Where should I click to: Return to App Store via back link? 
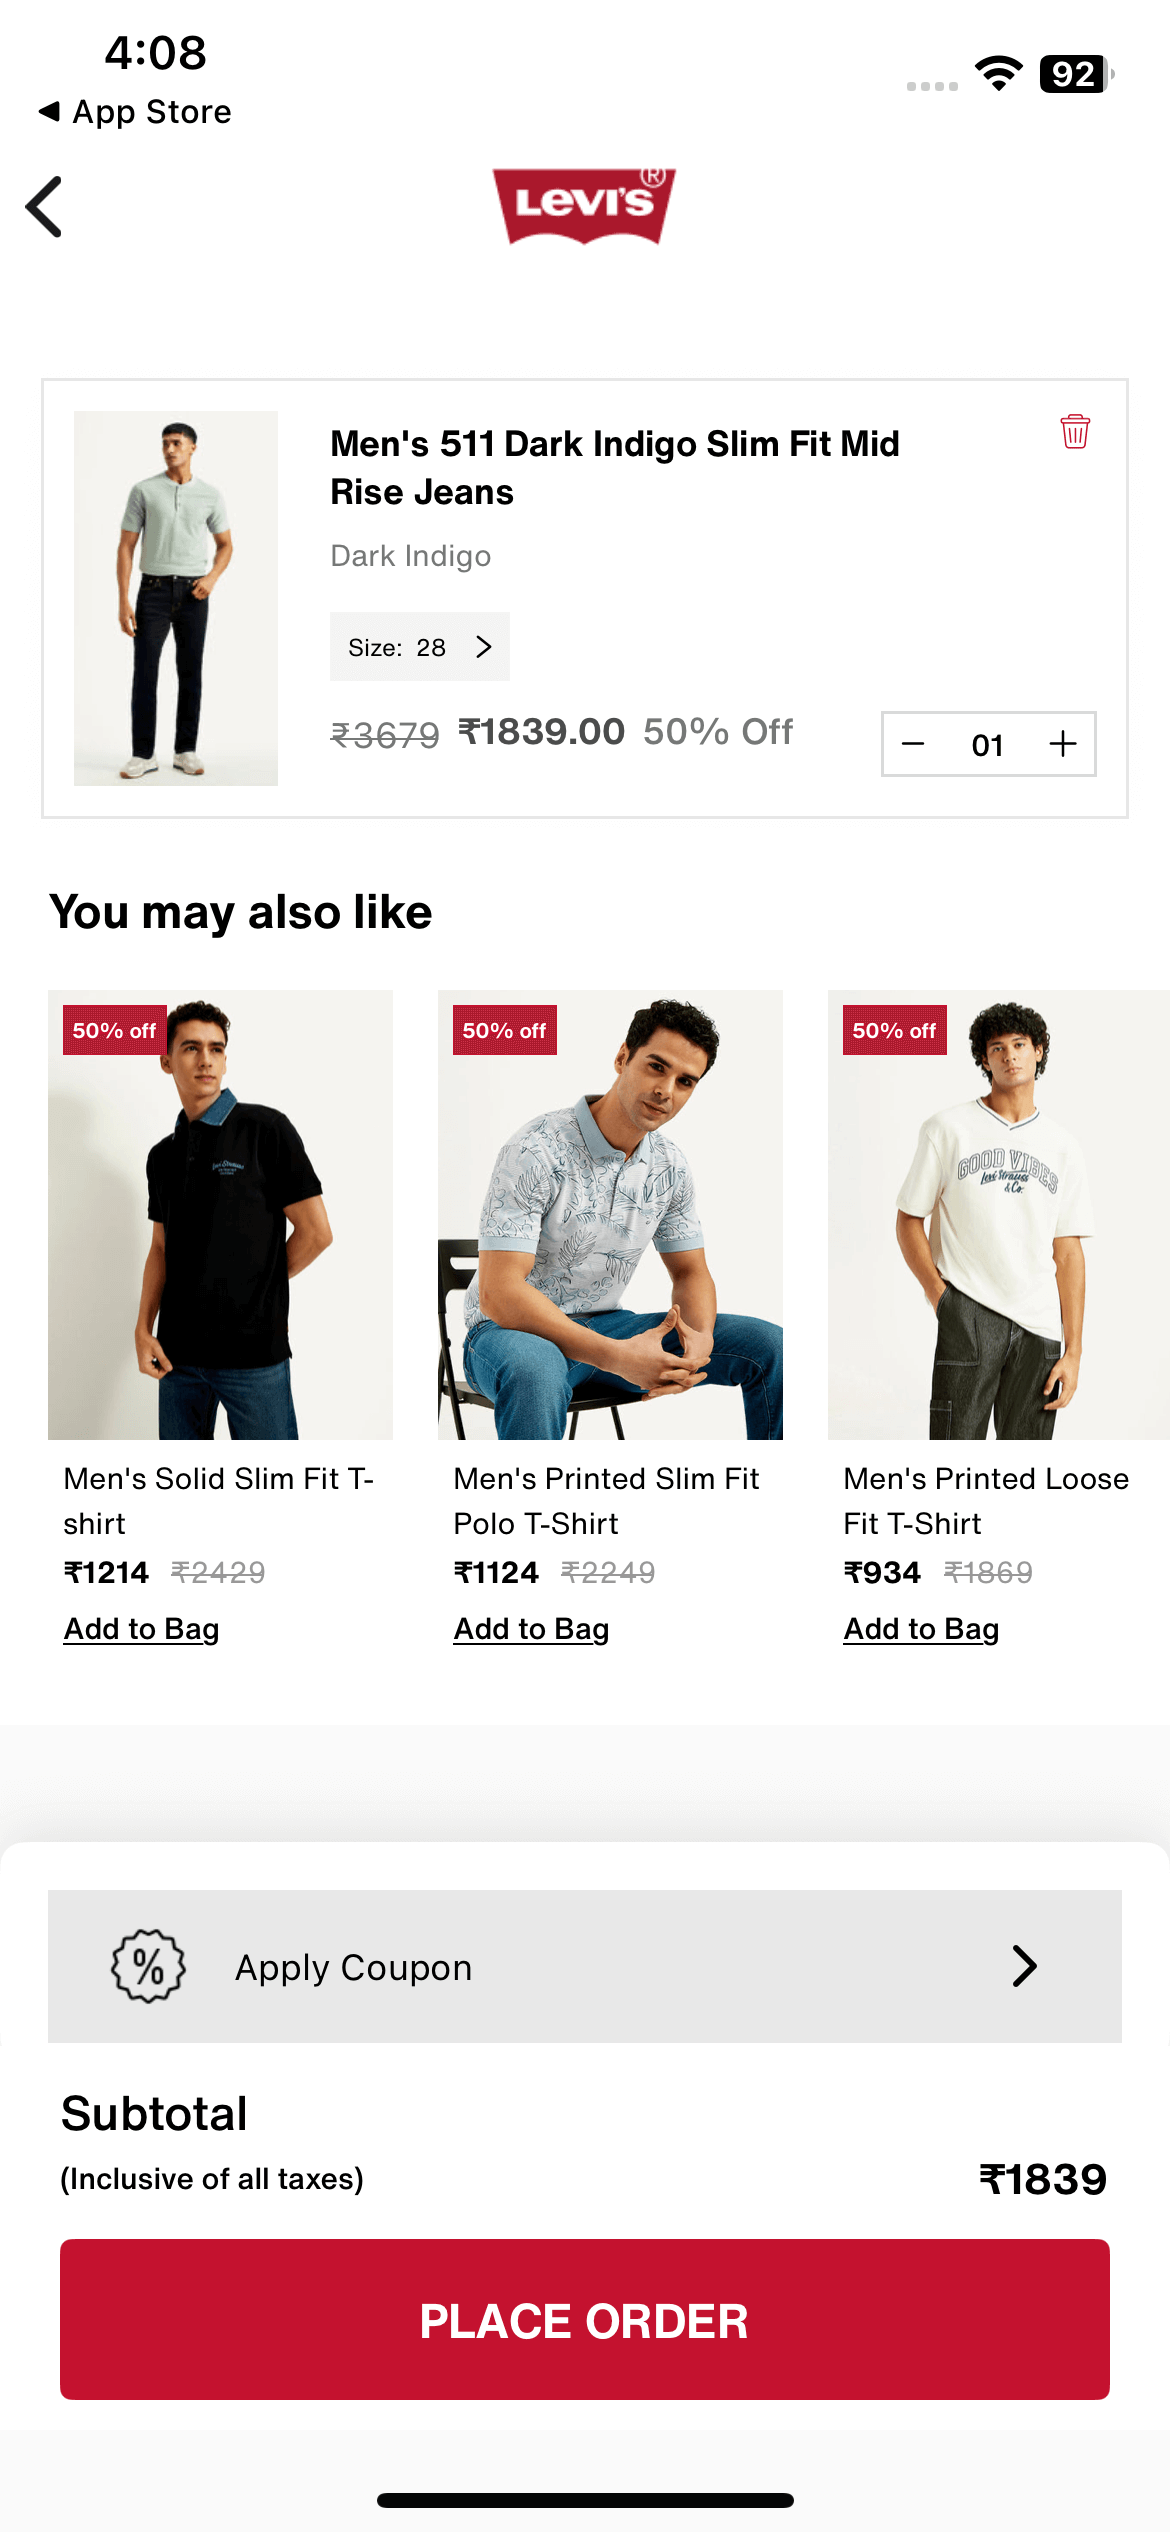(x=135, y=112)
